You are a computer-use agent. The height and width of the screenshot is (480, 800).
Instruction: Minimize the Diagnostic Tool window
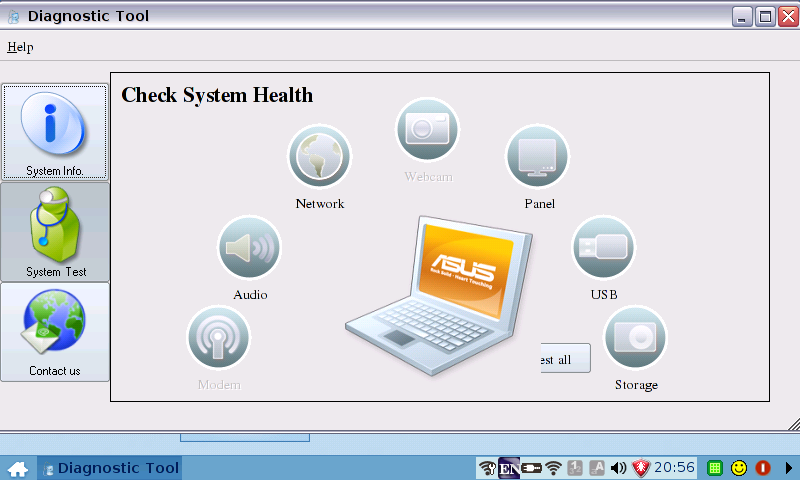click(x=742, y=17)
